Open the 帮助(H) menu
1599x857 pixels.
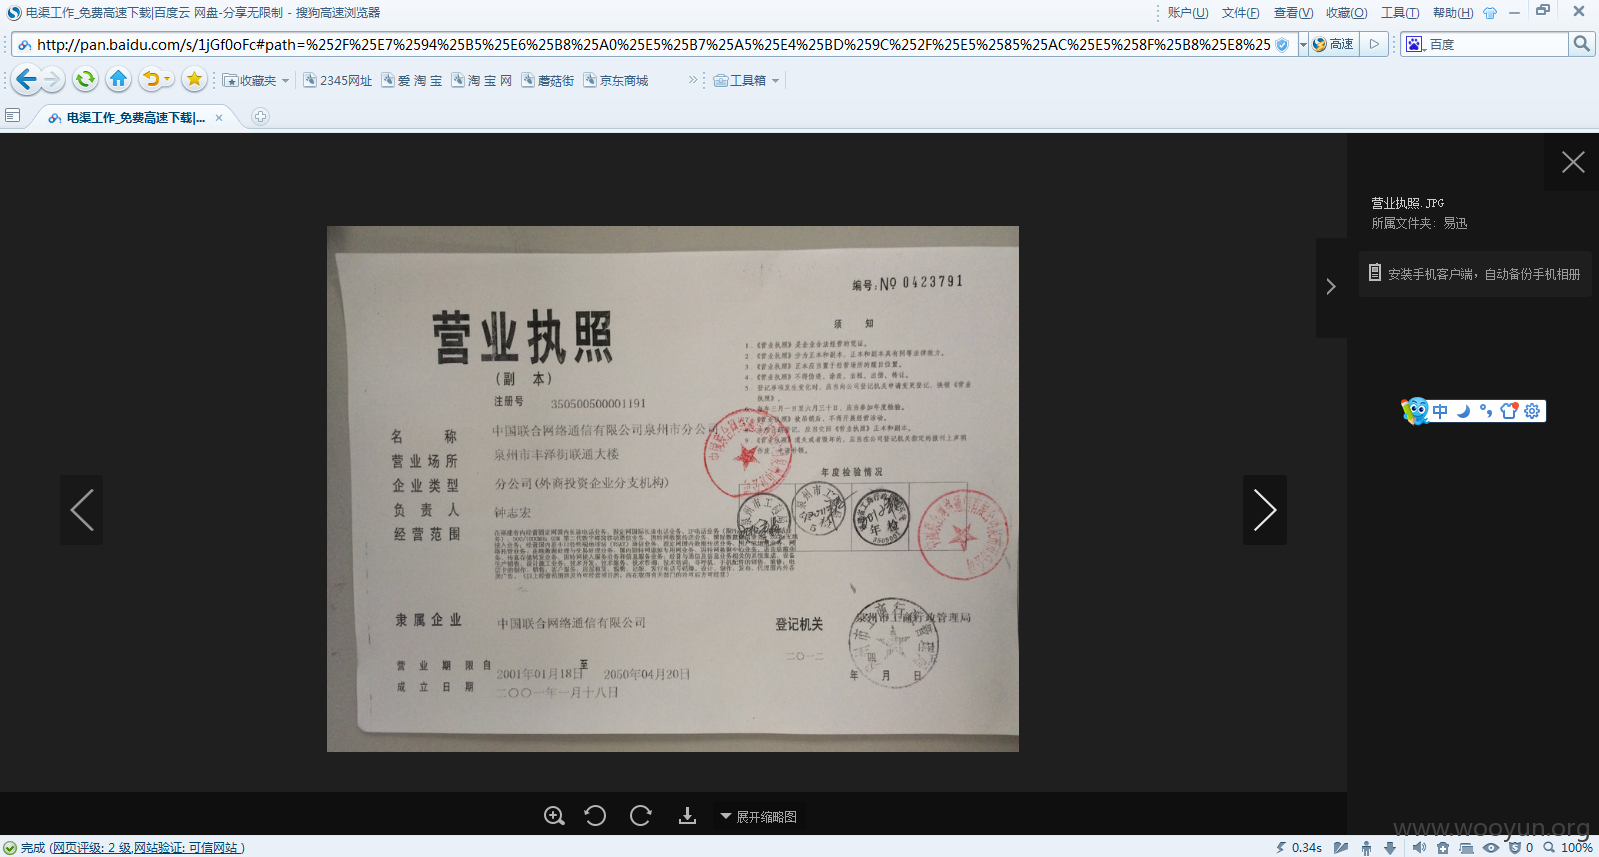[1453, 13]
